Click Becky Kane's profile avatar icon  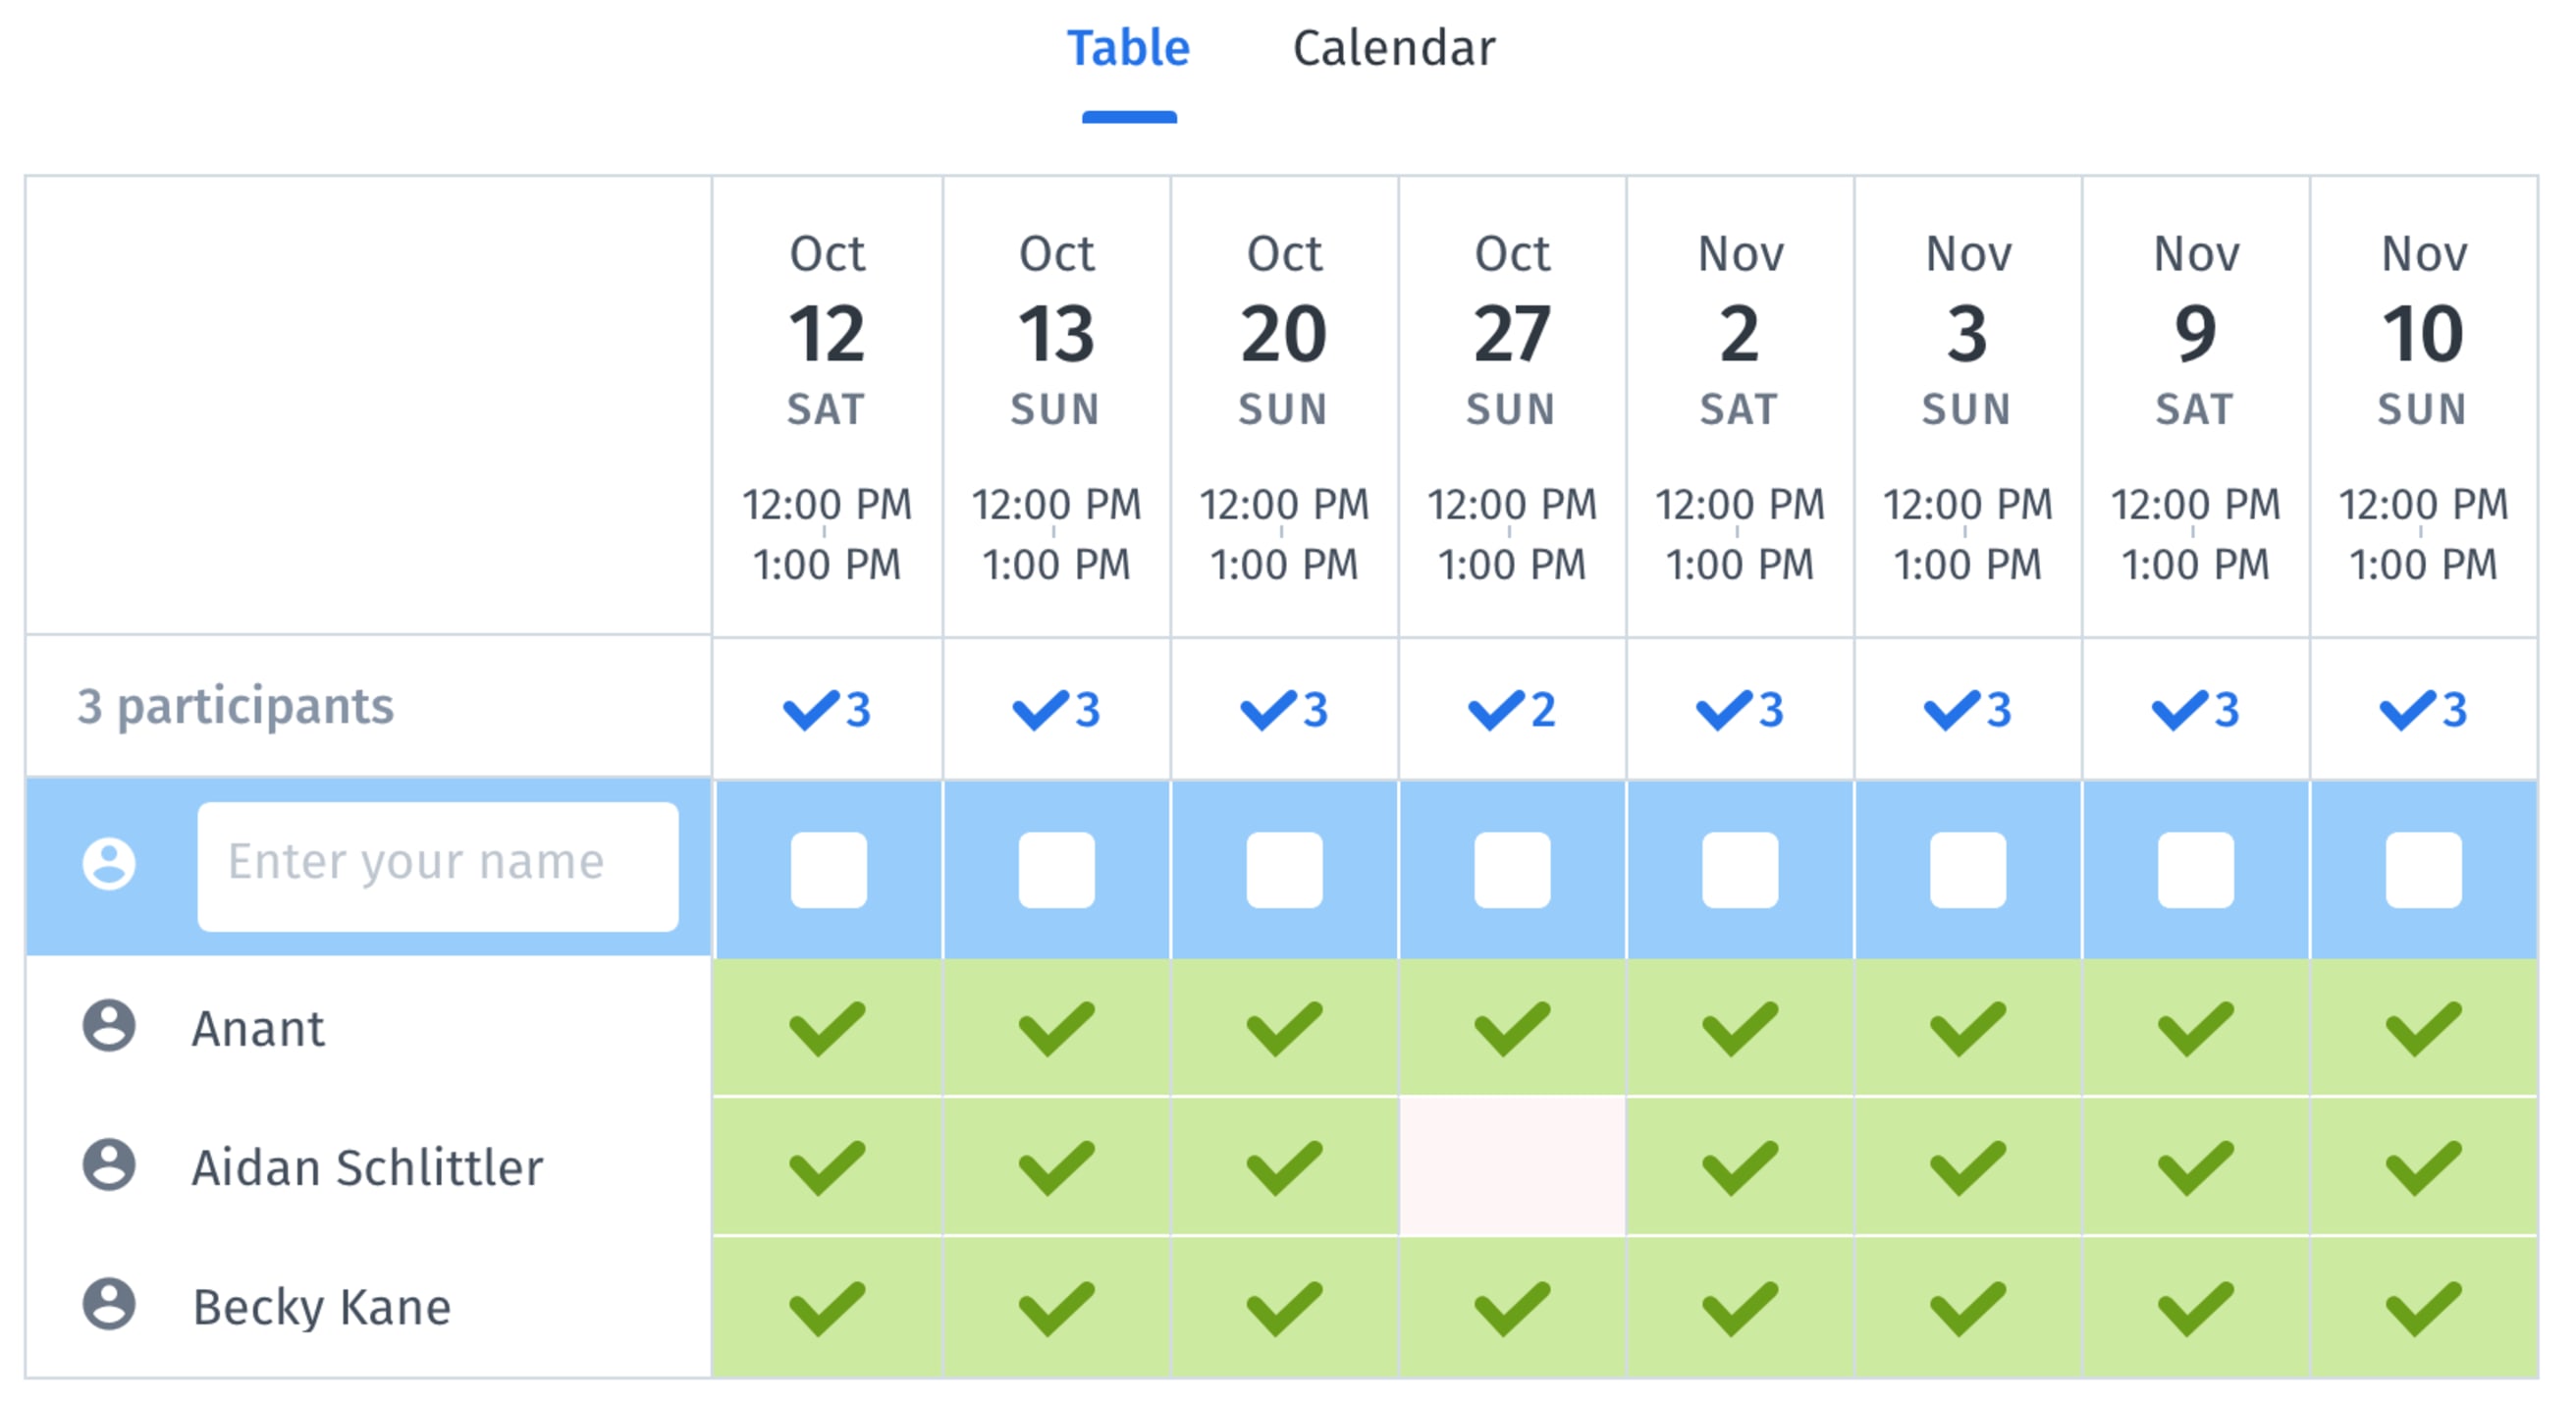pos(109,1305)
